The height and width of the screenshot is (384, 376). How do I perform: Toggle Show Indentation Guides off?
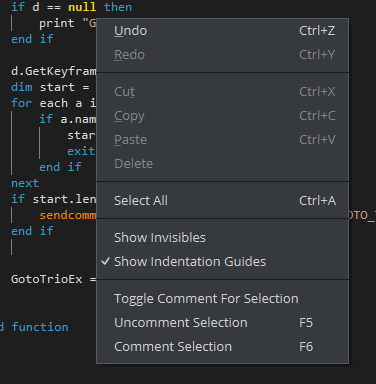click(x=222, y=262)
